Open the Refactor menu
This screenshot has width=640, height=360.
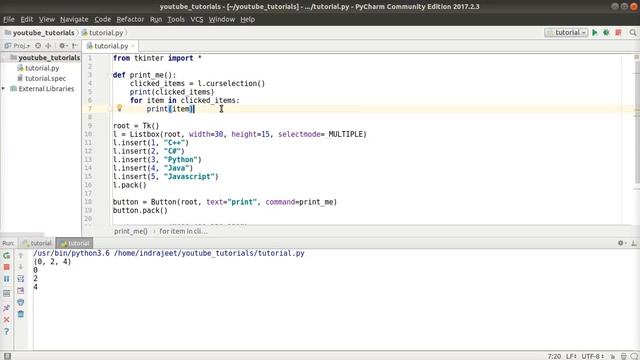(x=130, y=19)
